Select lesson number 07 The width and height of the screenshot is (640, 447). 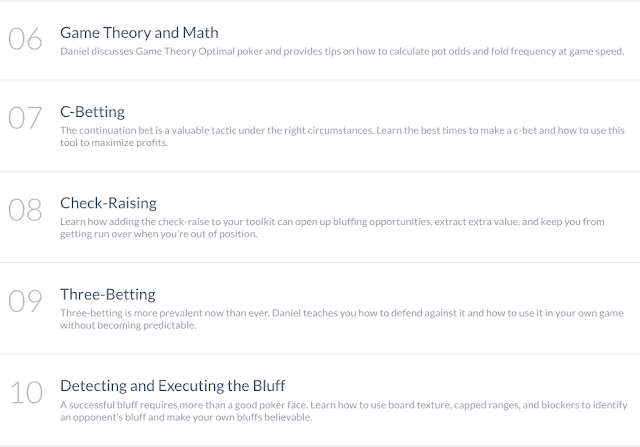(25, 118)
